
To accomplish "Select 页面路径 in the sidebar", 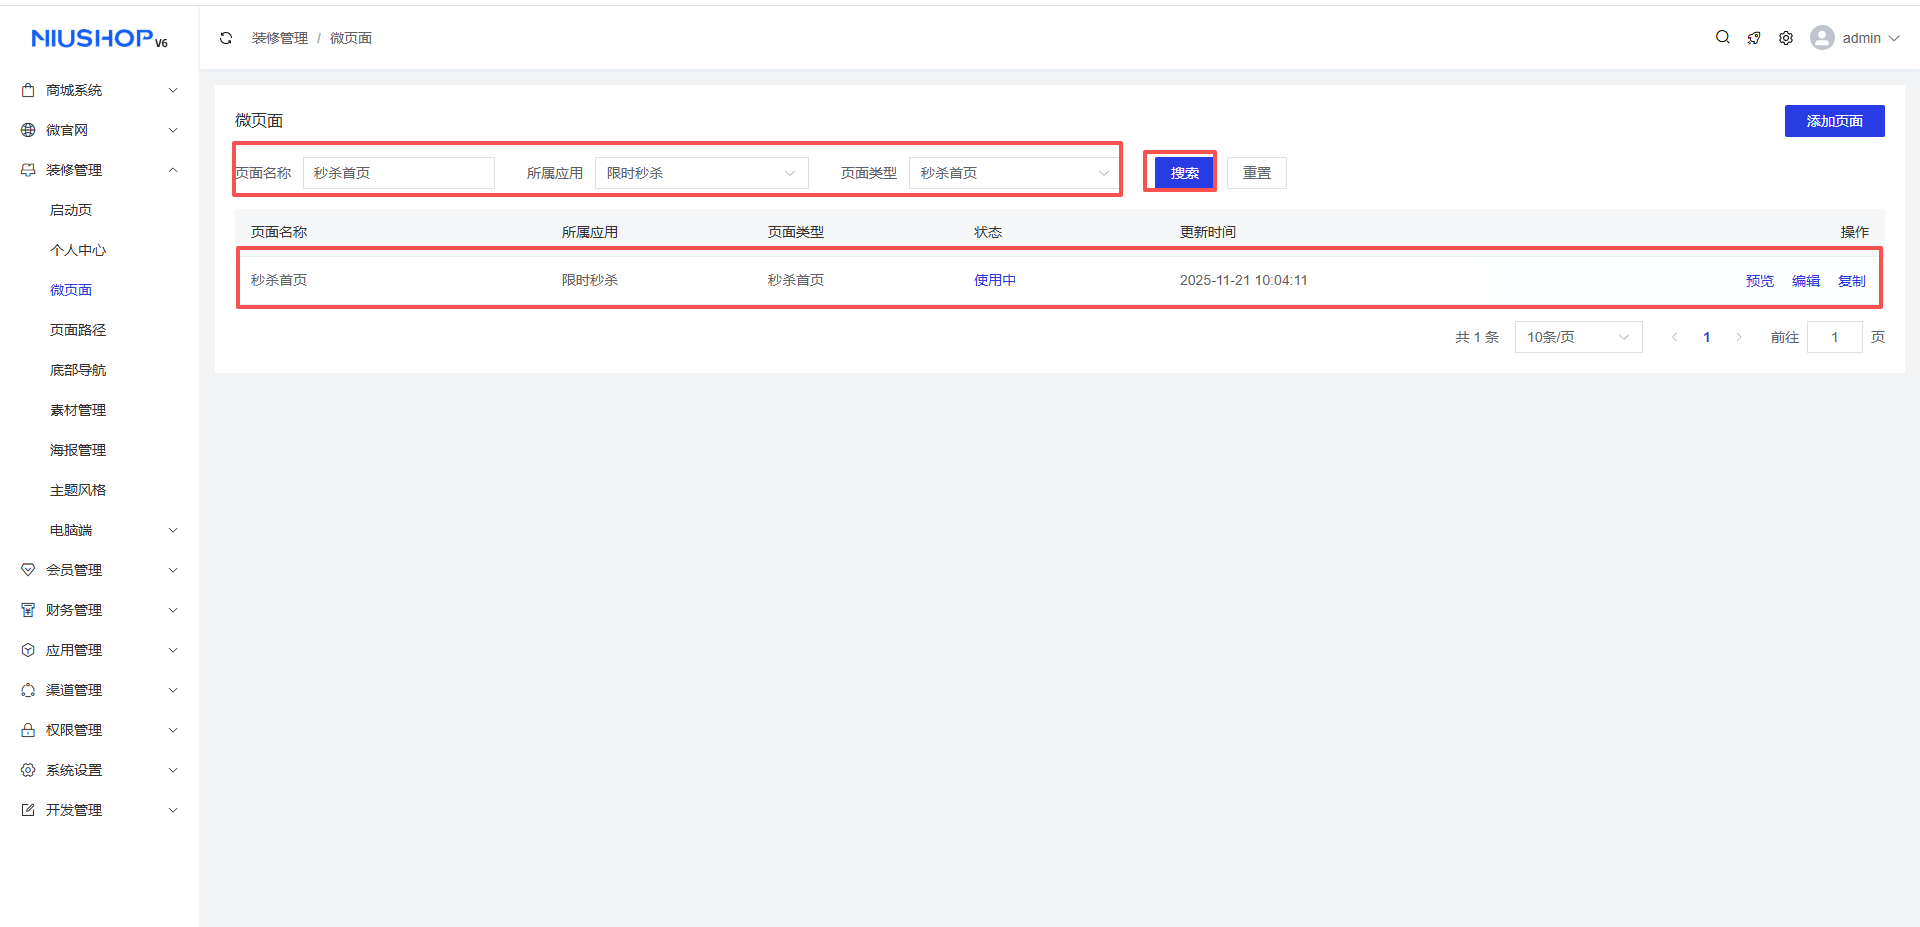I will click(x=78, y=330).
